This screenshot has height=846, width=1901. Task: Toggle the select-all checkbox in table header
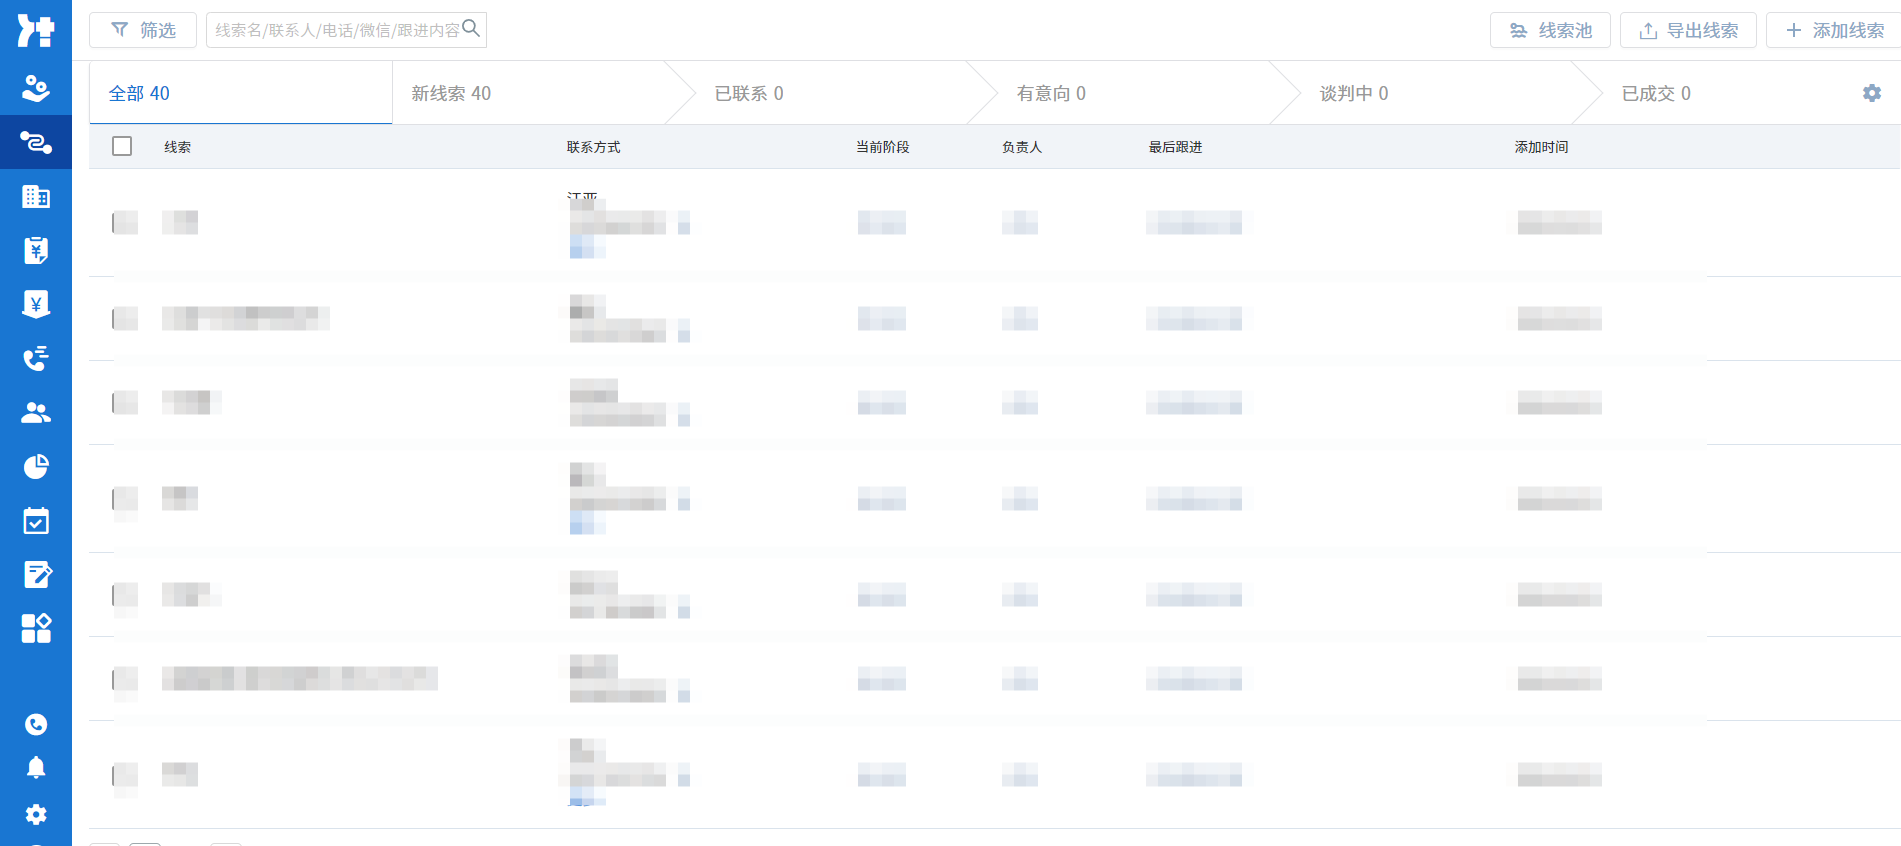click(x=122, y=147)
